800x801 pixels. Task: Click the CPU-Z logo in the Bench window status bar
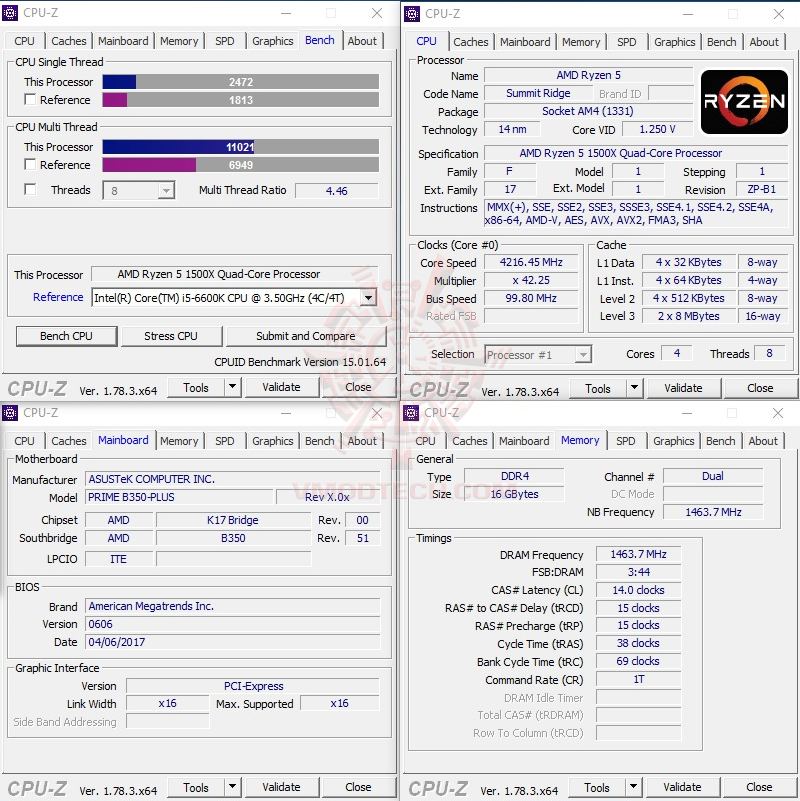point(38,386)
